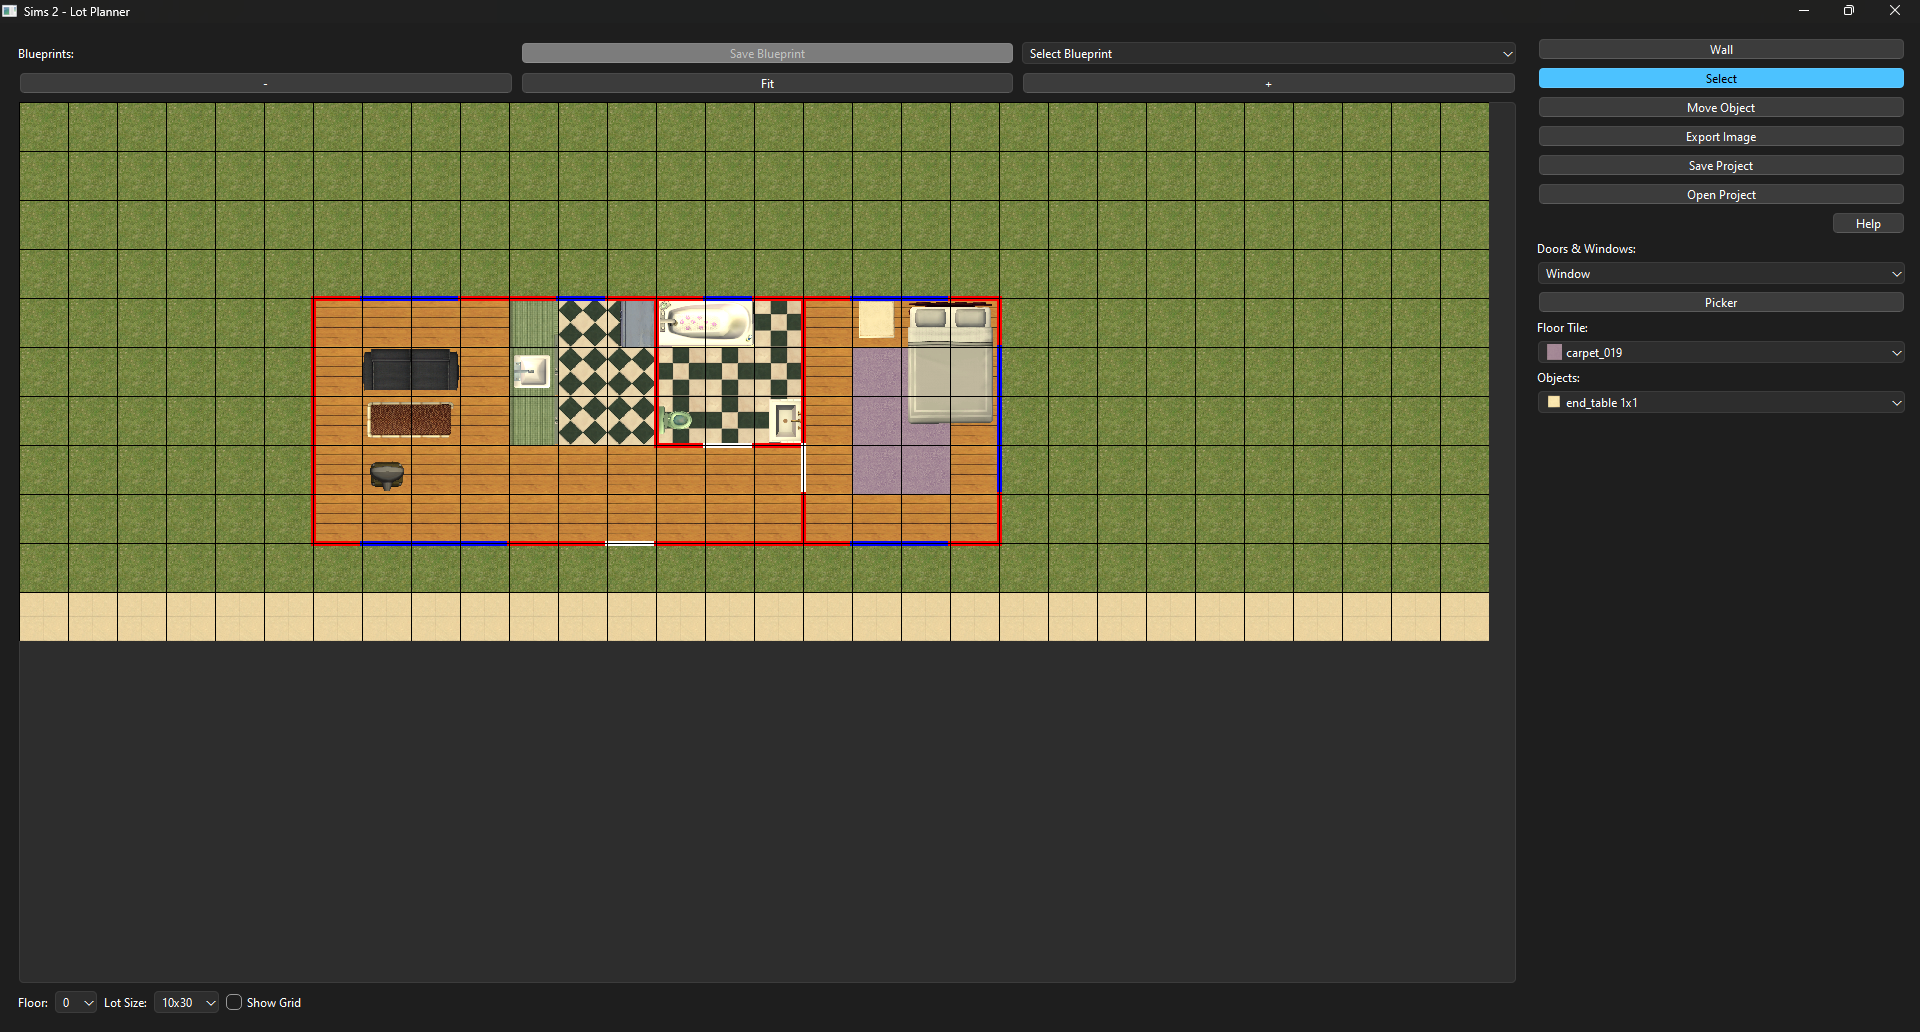Screen dimensions: 1920x1032
Task: Select the grey refrigerator in the kitchen
Action: pos(636,323)
